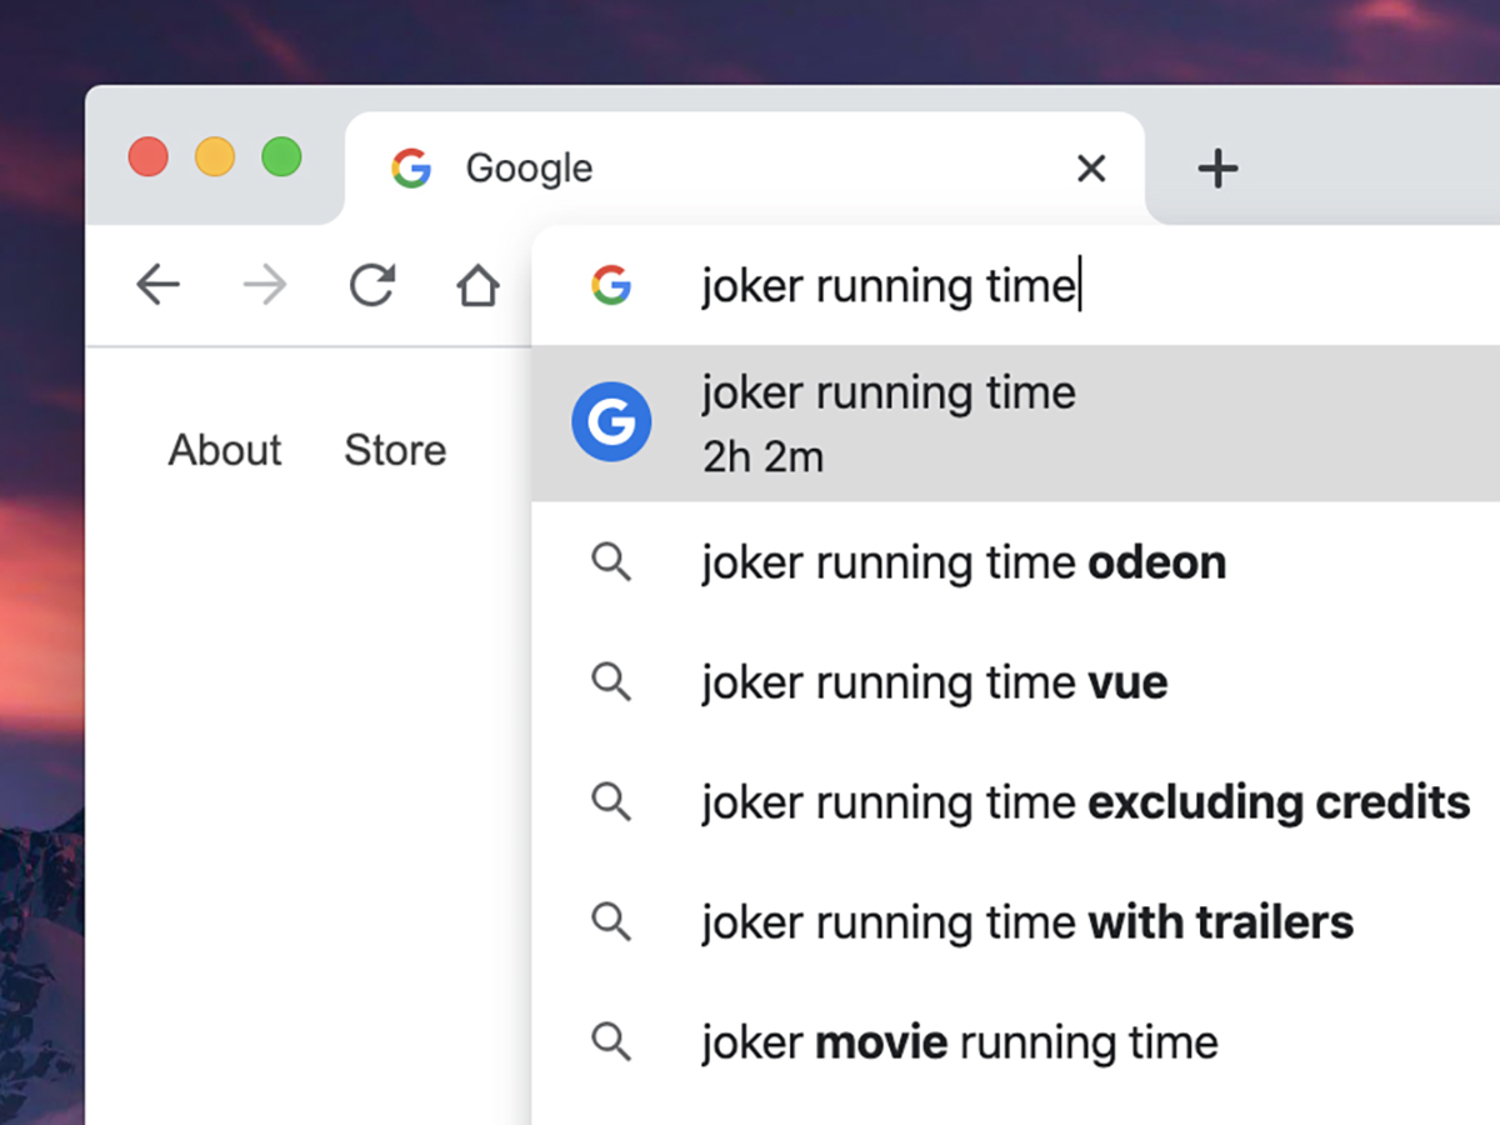Click the browser back arrow

click(158, 285)
